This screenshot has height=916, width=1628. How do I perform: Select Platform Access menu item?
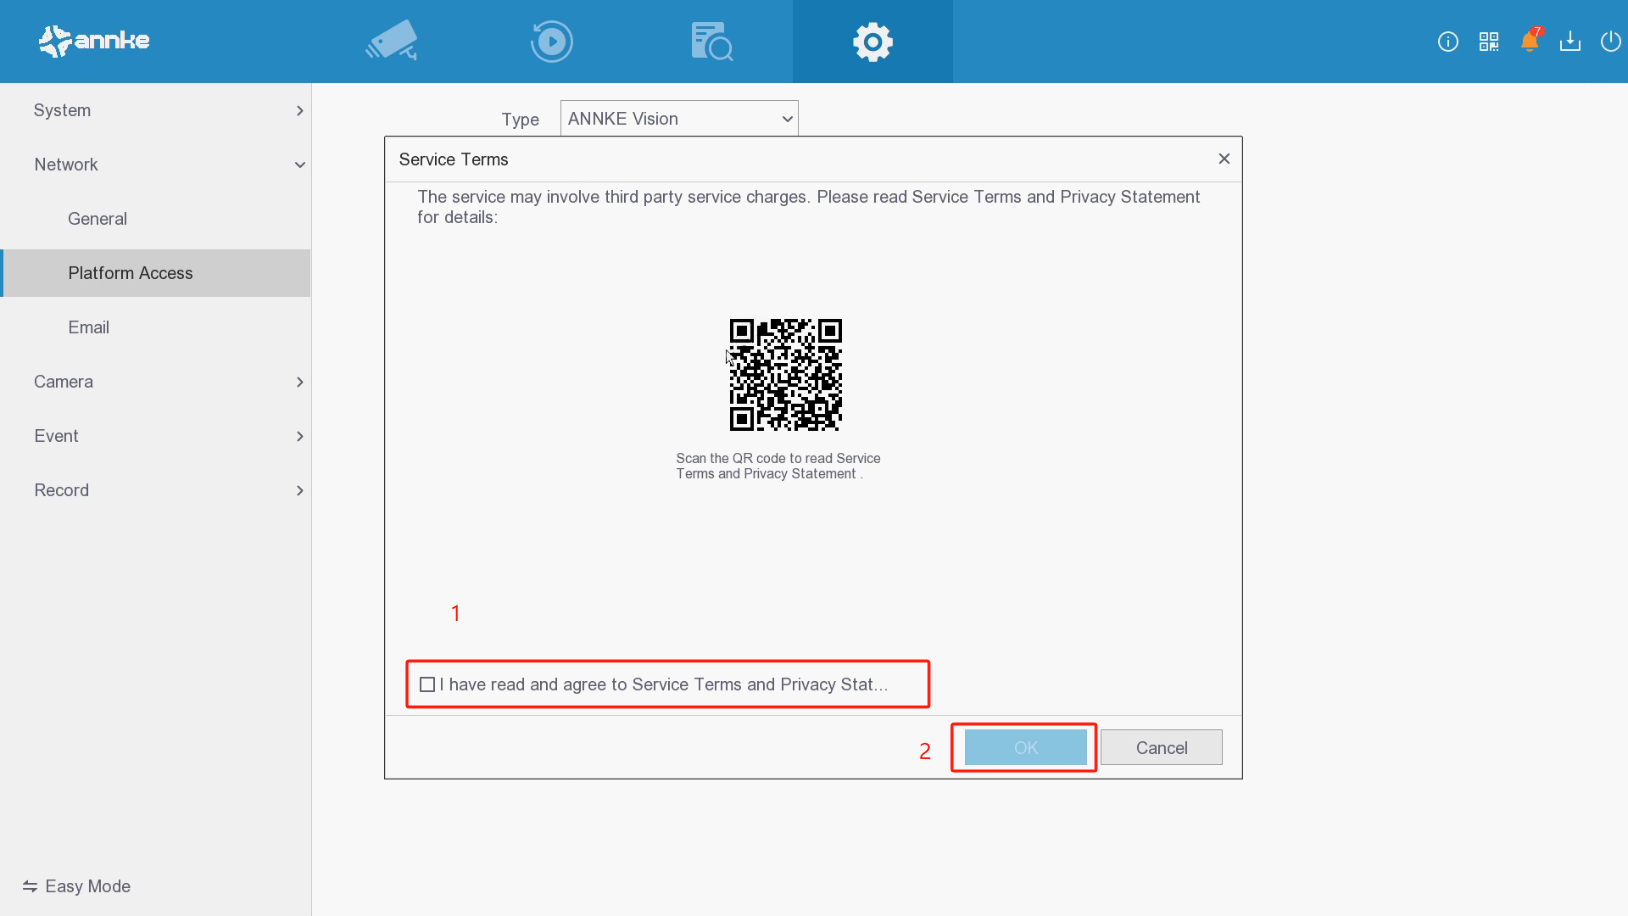156,273
